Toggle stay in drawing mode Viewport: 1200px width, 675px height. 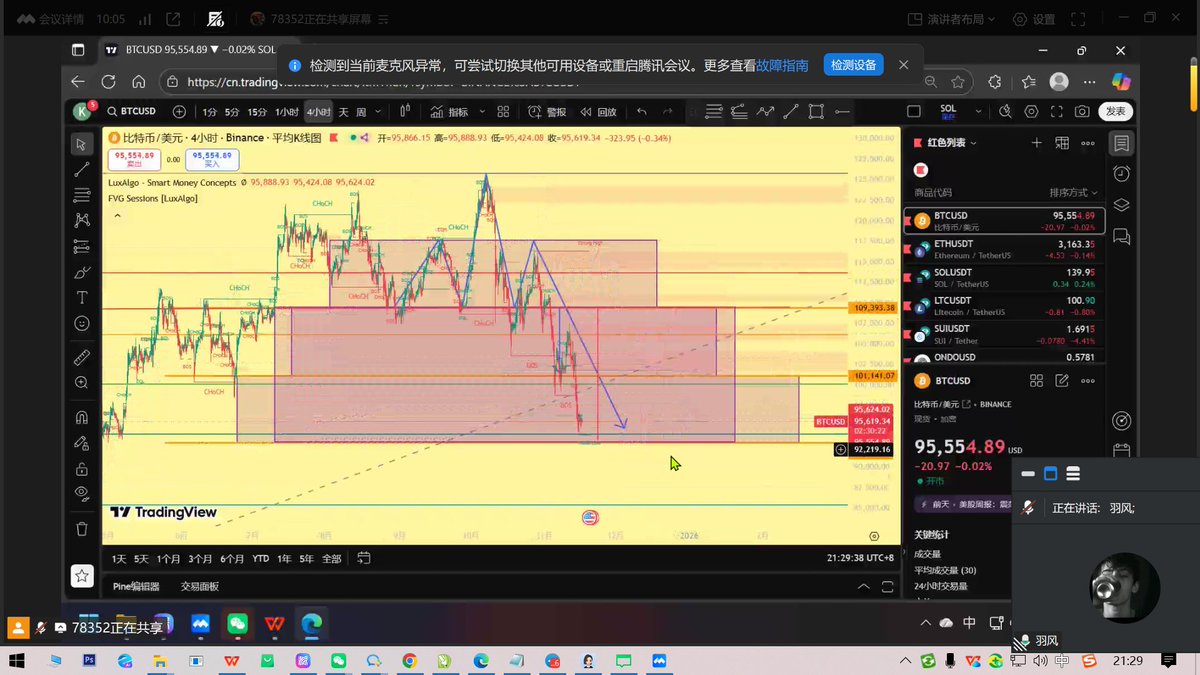point(82,442)
